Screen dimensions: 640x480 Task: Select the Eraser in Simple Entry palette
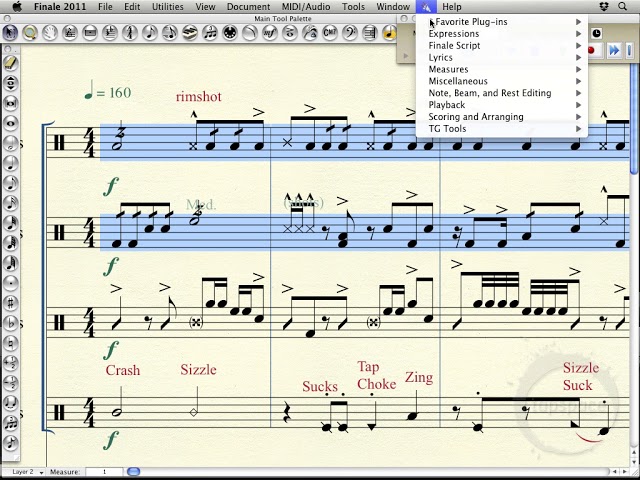pos(11,63)
